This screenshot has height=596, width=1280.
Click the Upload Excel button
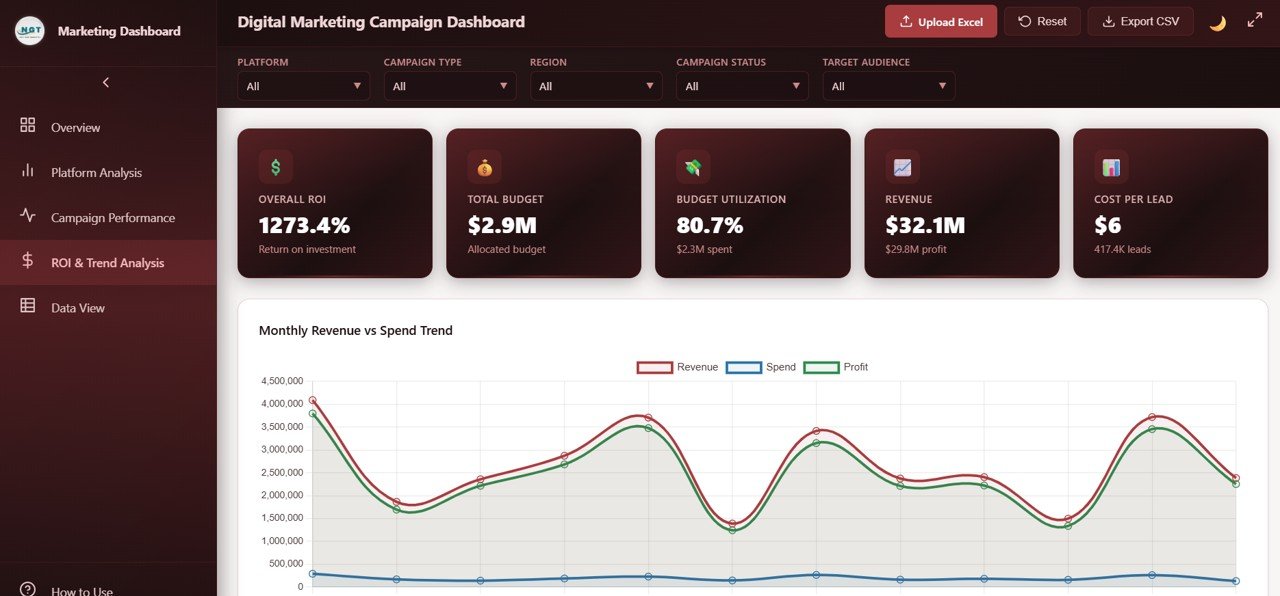coord(940,20)
